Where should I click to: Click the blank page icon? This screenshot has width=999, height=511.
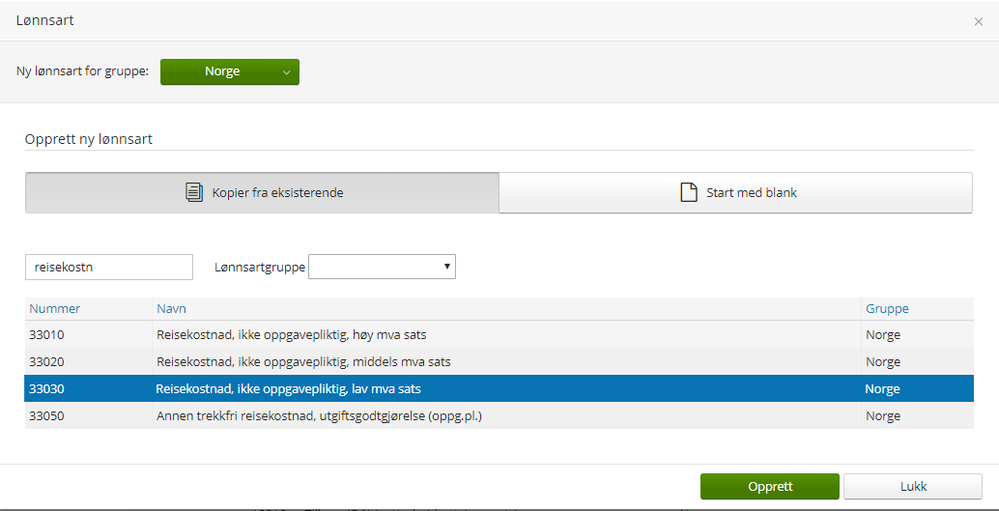point(688,192)
